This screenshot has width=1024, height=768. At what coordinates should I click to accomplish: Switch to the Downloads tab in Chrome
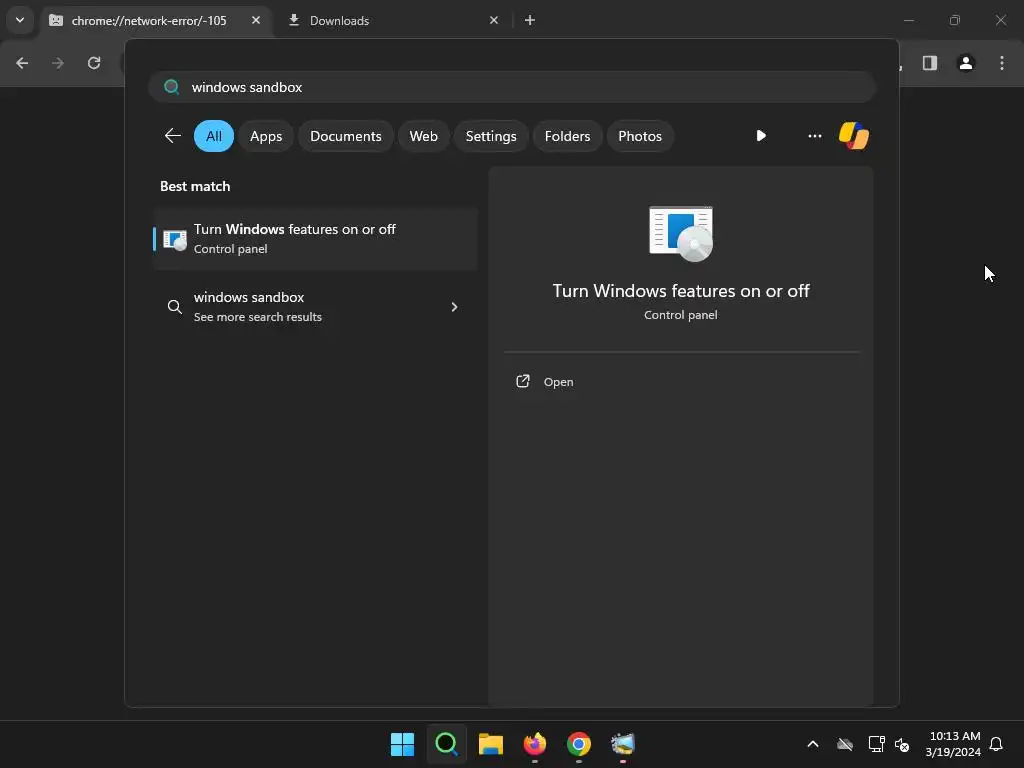pos(339,20)
